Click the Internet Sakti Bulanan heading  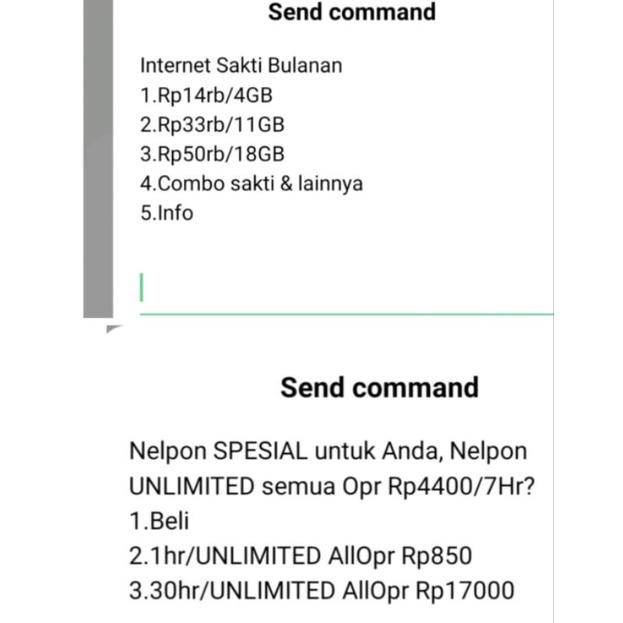(x=241, y=66)
